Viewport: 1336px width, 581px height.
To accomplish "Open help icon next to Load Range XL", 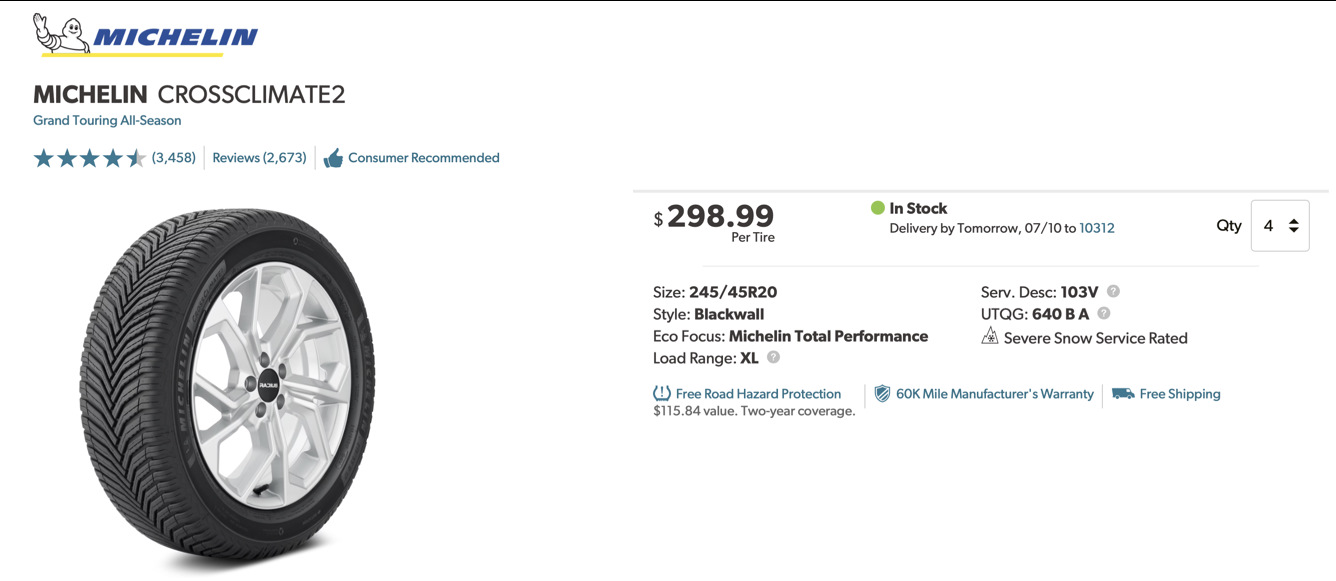I will (x=773, y=358).
